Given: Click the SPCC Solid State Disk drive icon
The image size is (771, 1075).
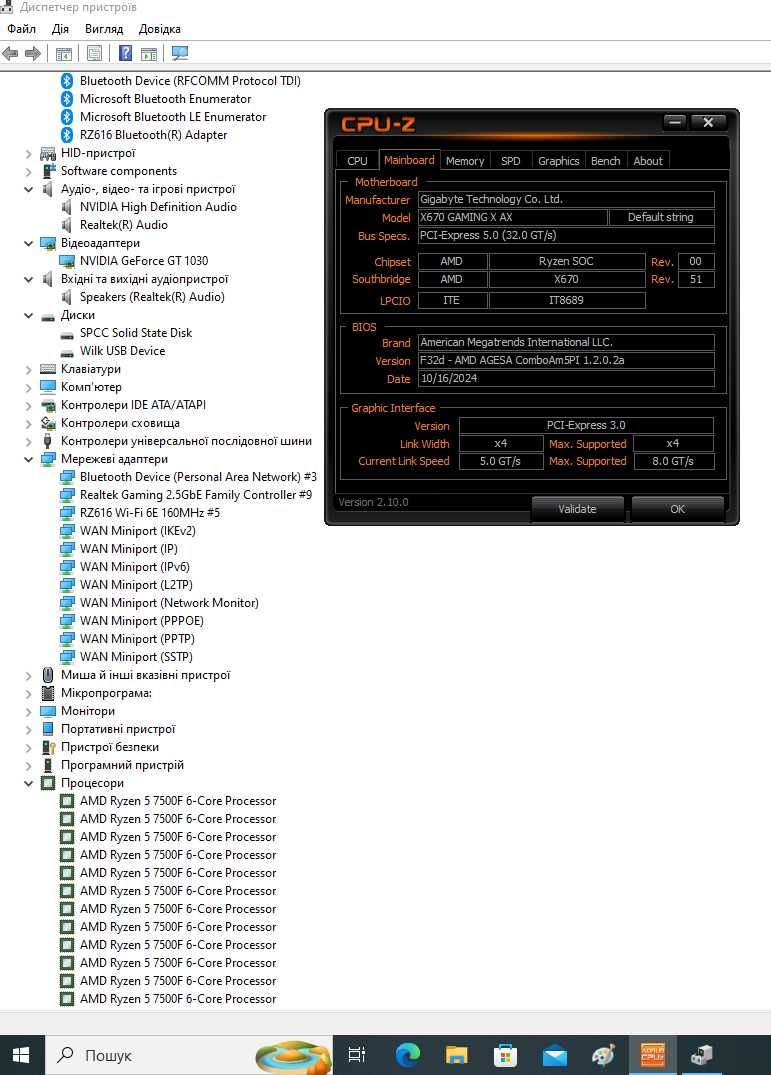Looking at the screenshot, I should (67, 333).
